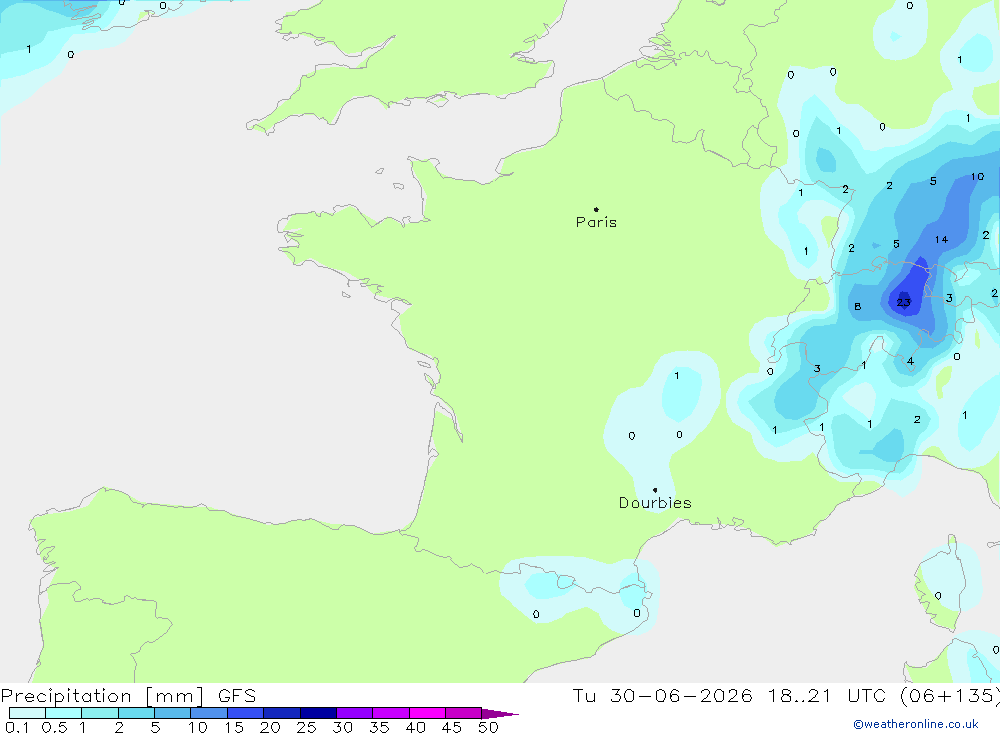Click the 4 mm precipitation value
Image resolution: width=1000 pixels, height=733 pixels.
coord(910,361)
